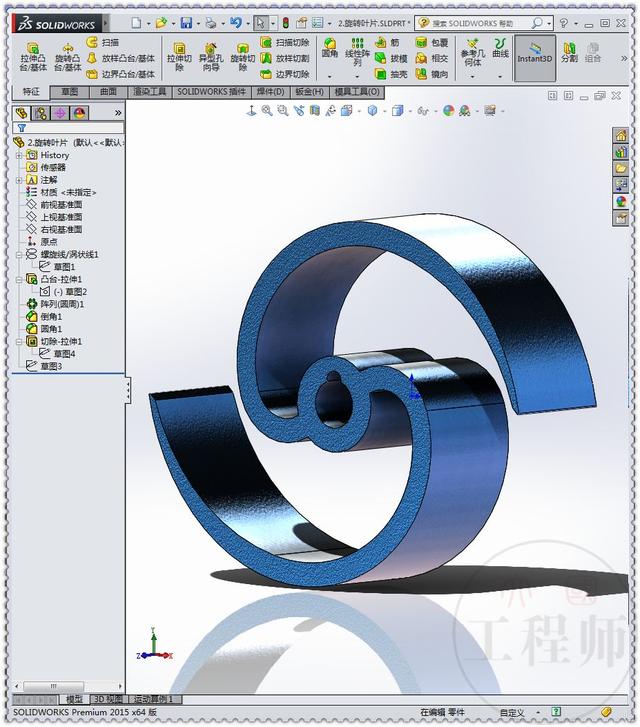This screenshot has height=727, width=640.
Task: Click the feature tree filter field
Action: (x=68, y=128)
